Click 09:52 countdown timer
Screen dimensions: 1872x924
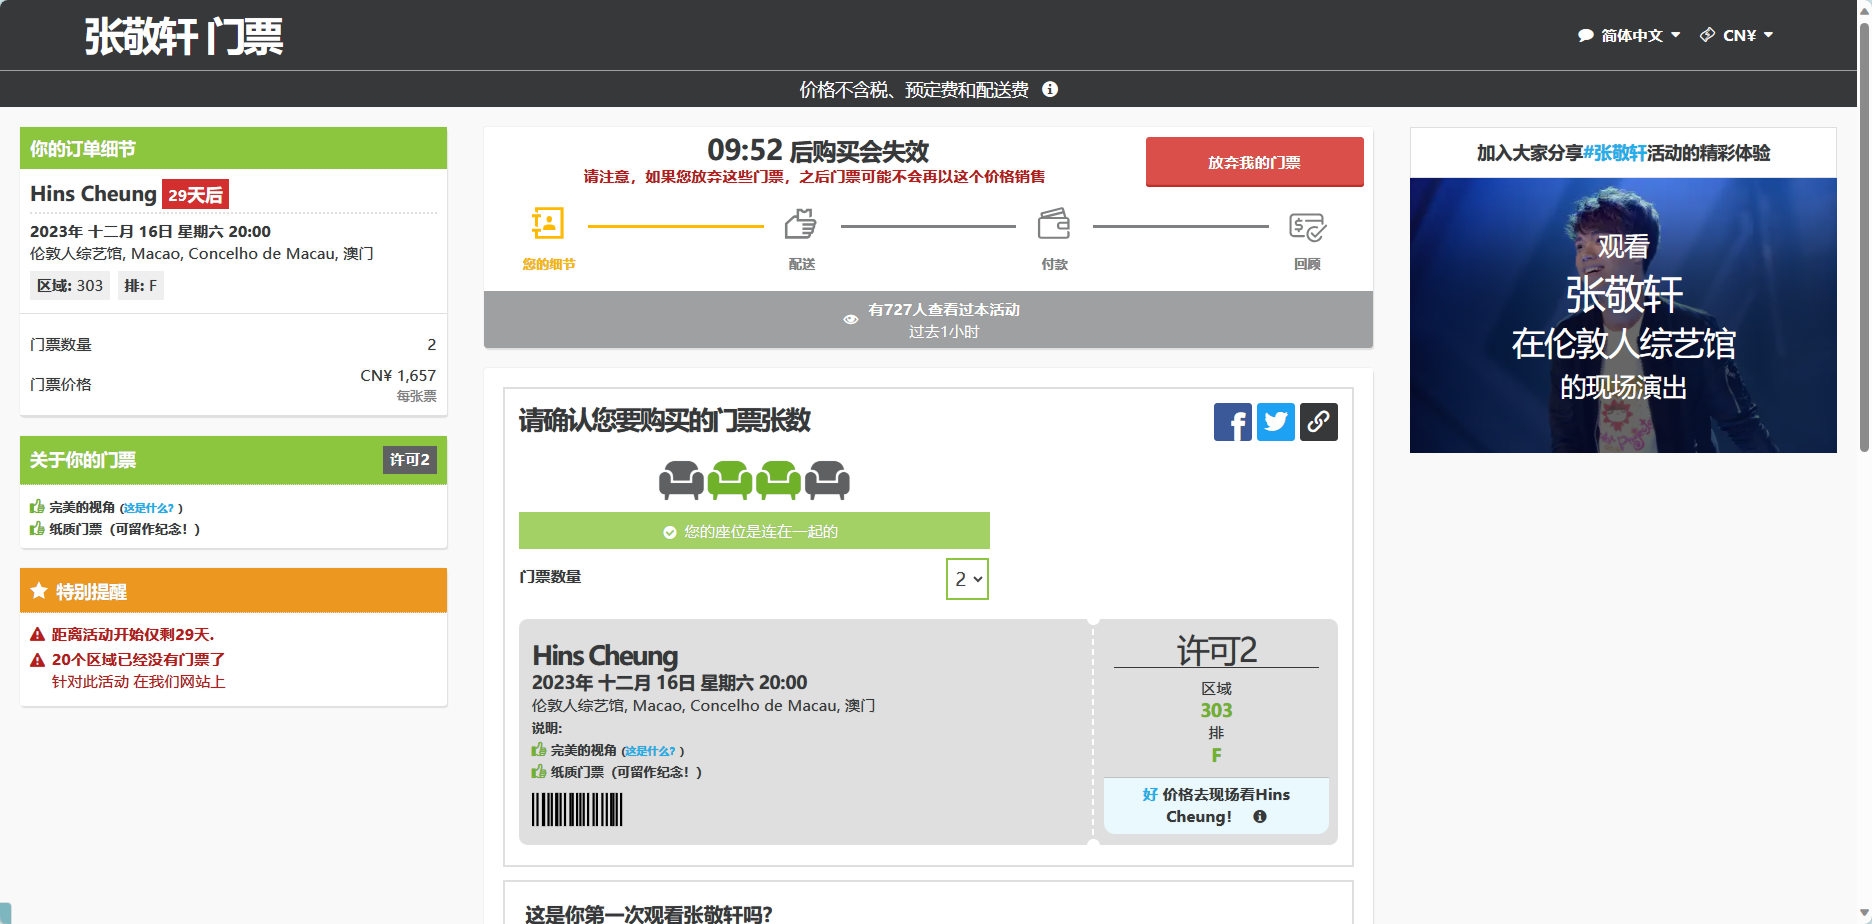pyautogui.click(x=745, y=150)
